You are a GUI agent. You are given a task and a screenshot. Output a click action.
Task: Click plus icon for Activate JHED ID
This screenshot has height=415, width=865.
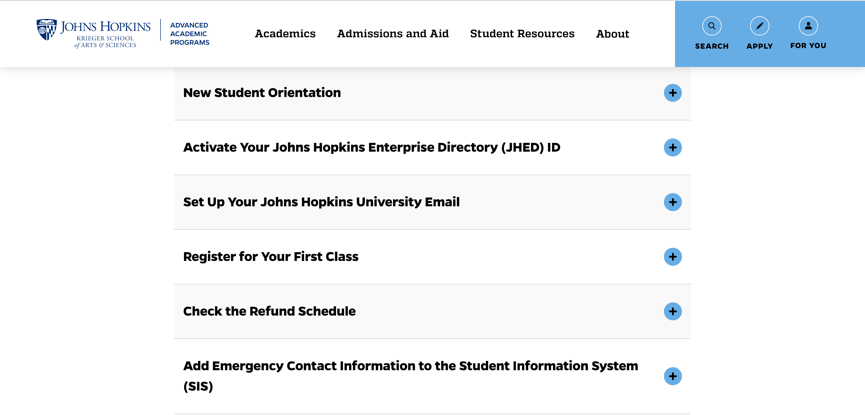click(x=672, y=147)
